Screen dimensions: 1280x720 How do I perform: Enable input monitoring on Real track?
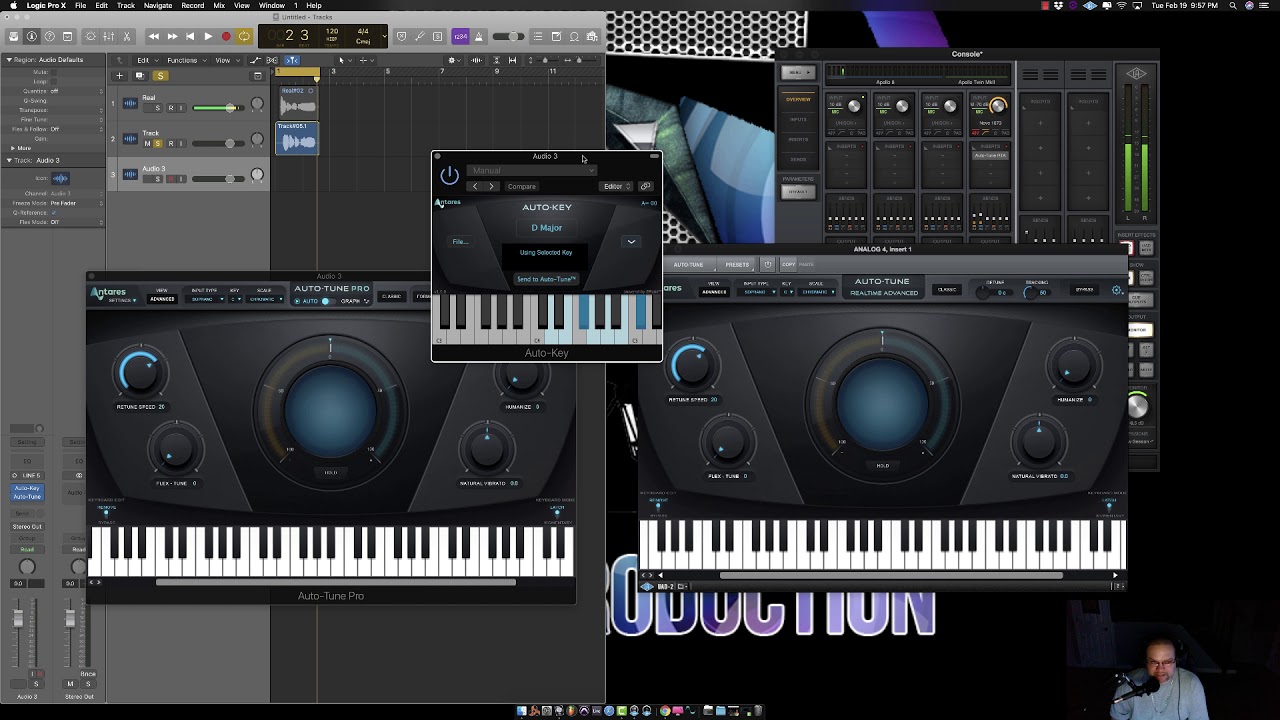coord(181,108)
